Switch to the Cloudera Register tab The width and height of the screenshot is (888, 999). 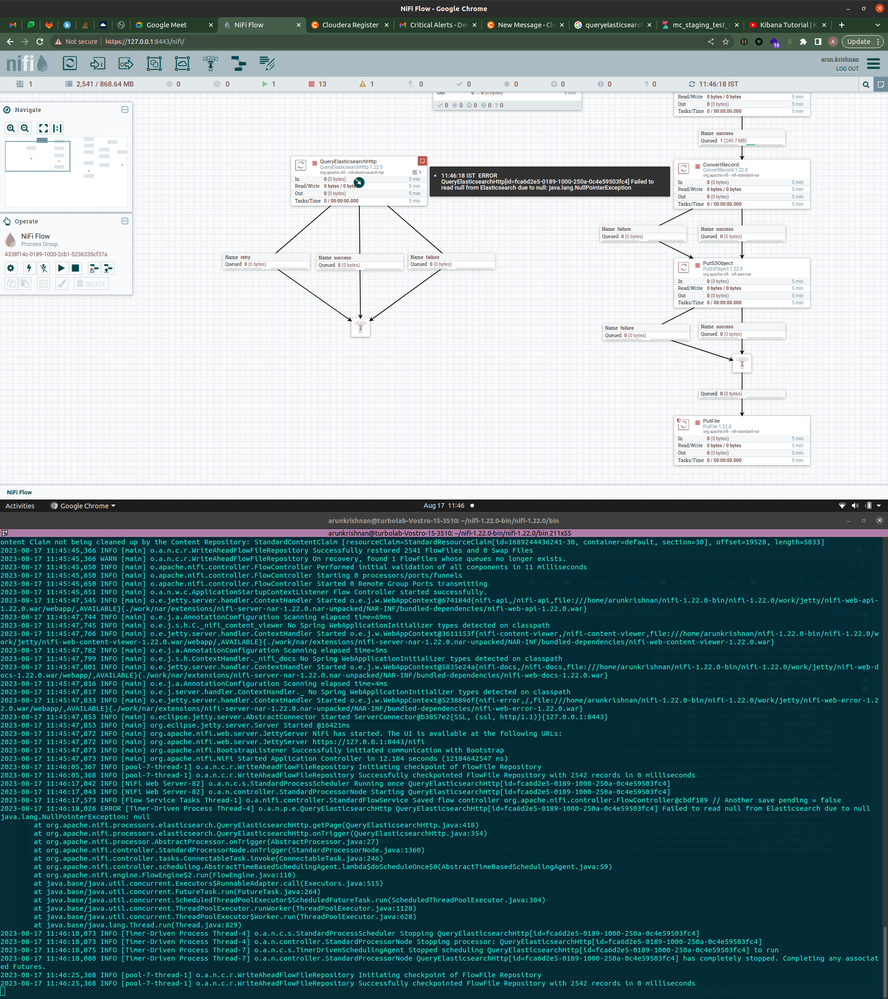(350, 25)
